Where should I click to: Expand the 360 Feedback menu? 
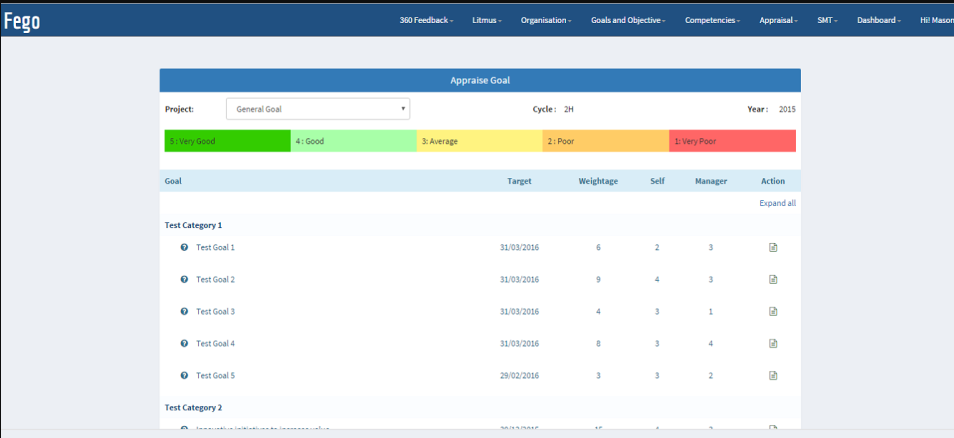pos(426,20)
